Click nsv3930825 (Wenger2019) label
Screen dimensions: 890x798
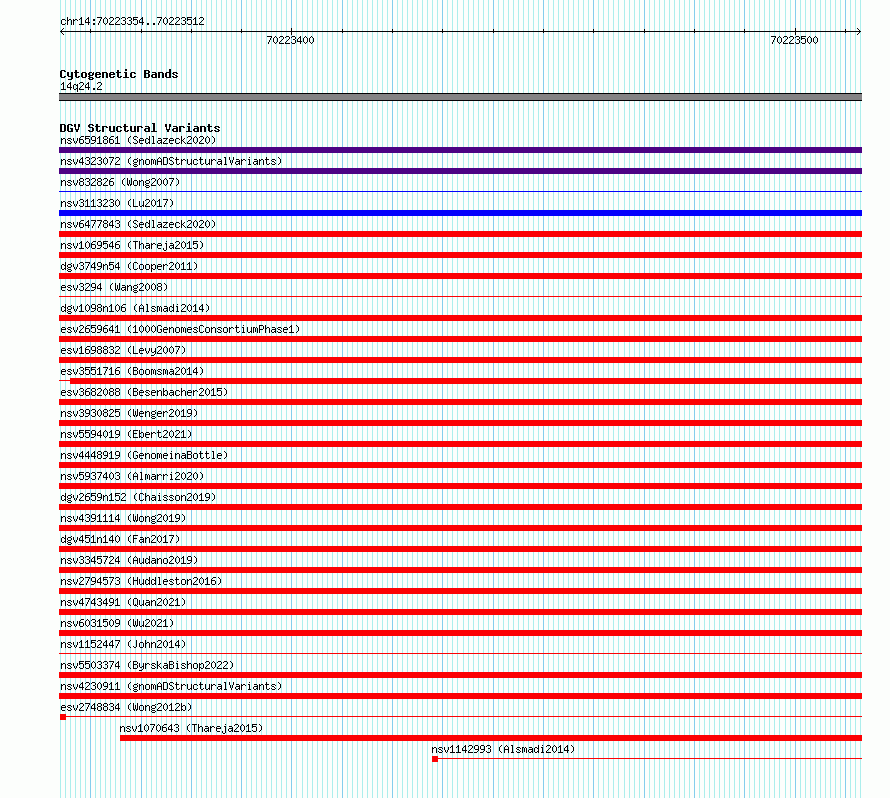coord(129,413)
